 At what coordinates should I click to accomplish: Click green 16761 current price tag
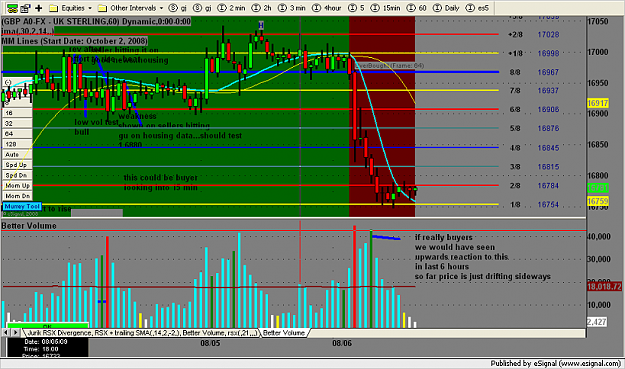[x=598, y=188]
